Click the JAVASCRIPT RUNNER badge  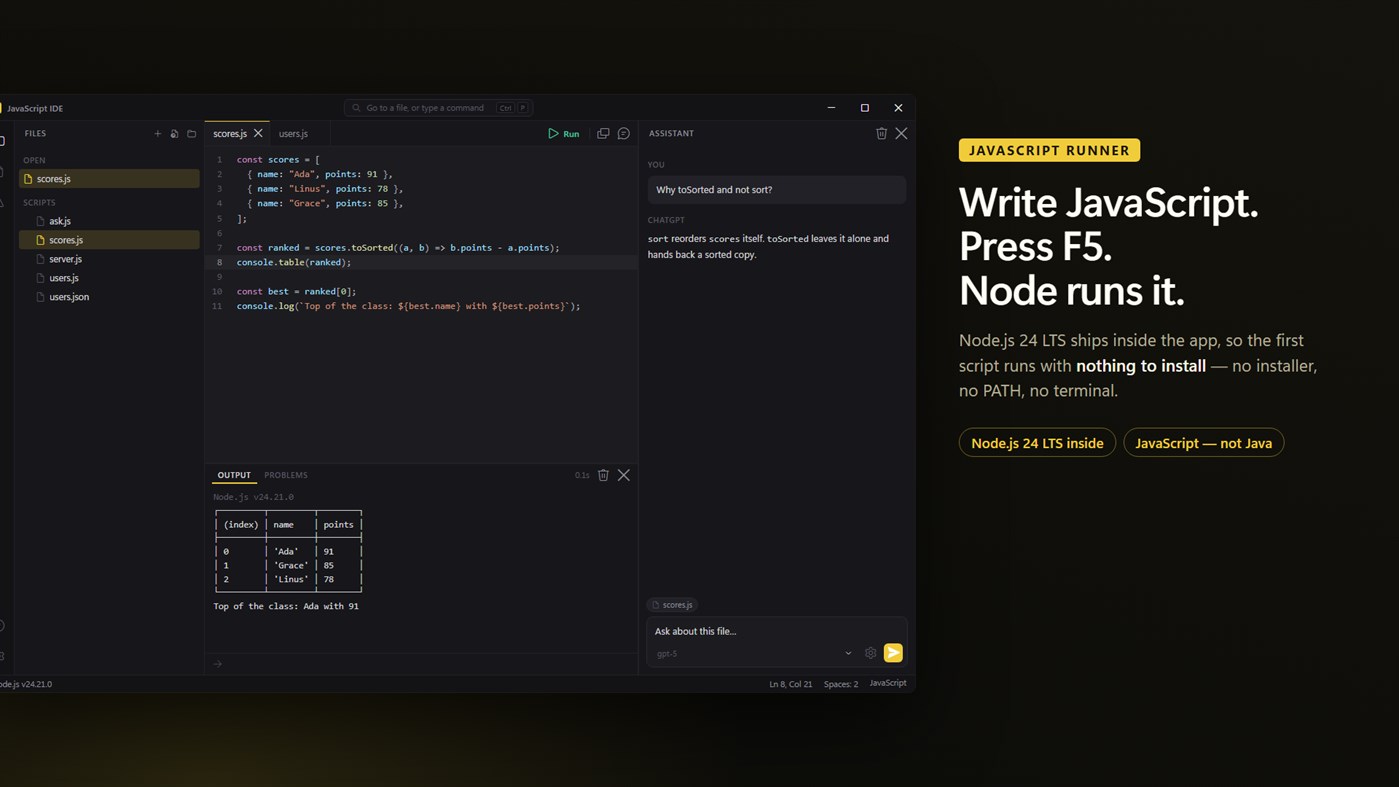pyautogui.click(x=1049, y=150)
